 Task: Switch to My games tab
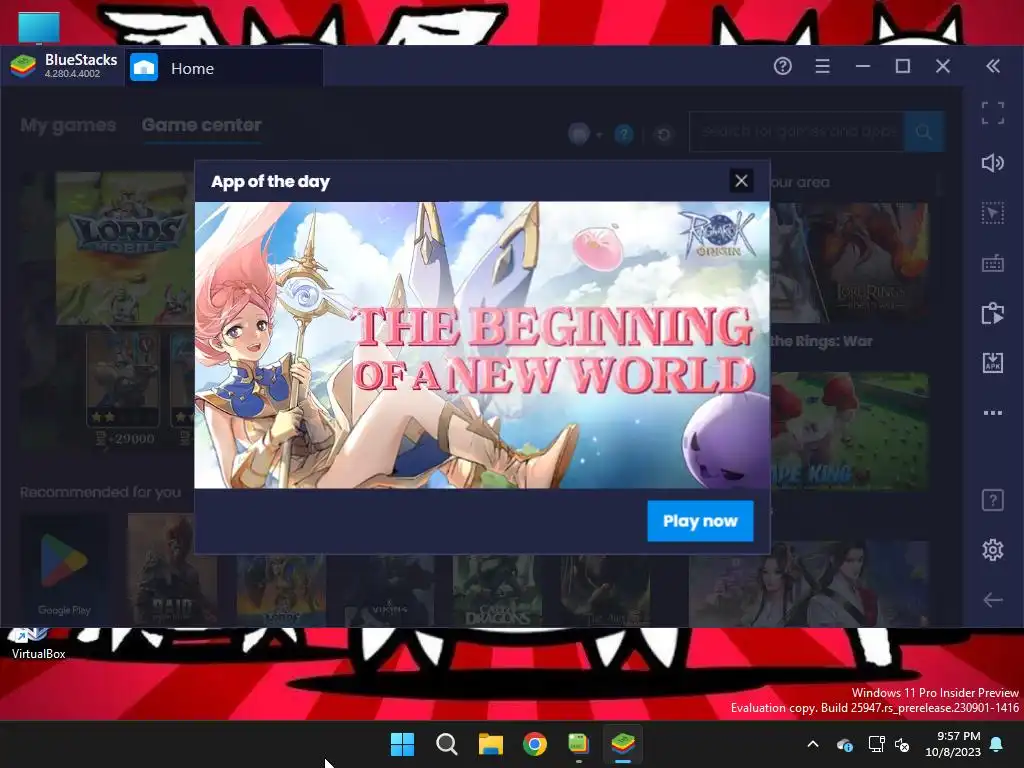(x=68, y=125)
